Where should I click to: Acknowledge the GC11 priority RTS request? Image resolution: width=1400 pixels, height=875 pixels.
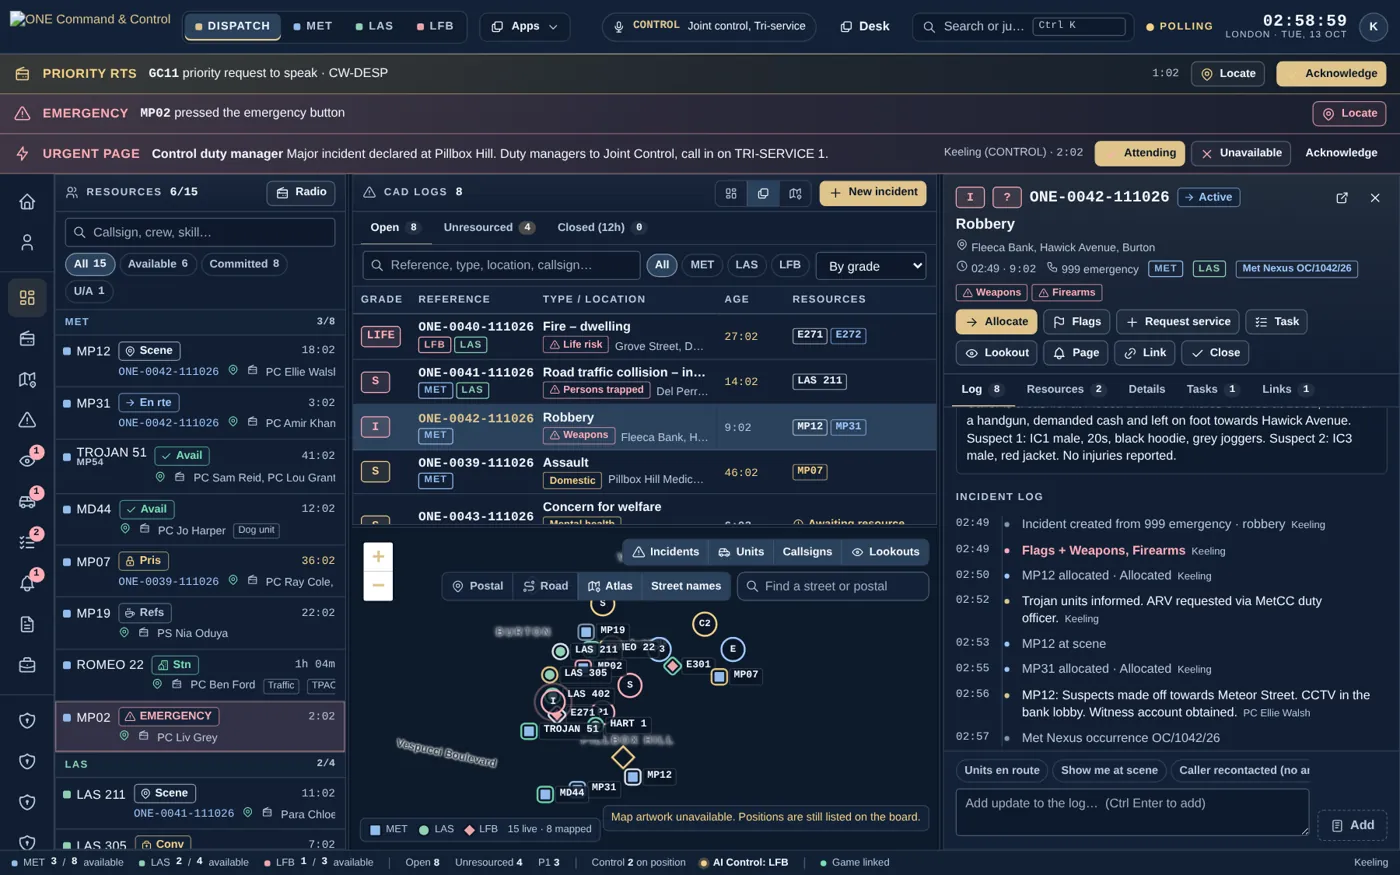coord(1331,74)
